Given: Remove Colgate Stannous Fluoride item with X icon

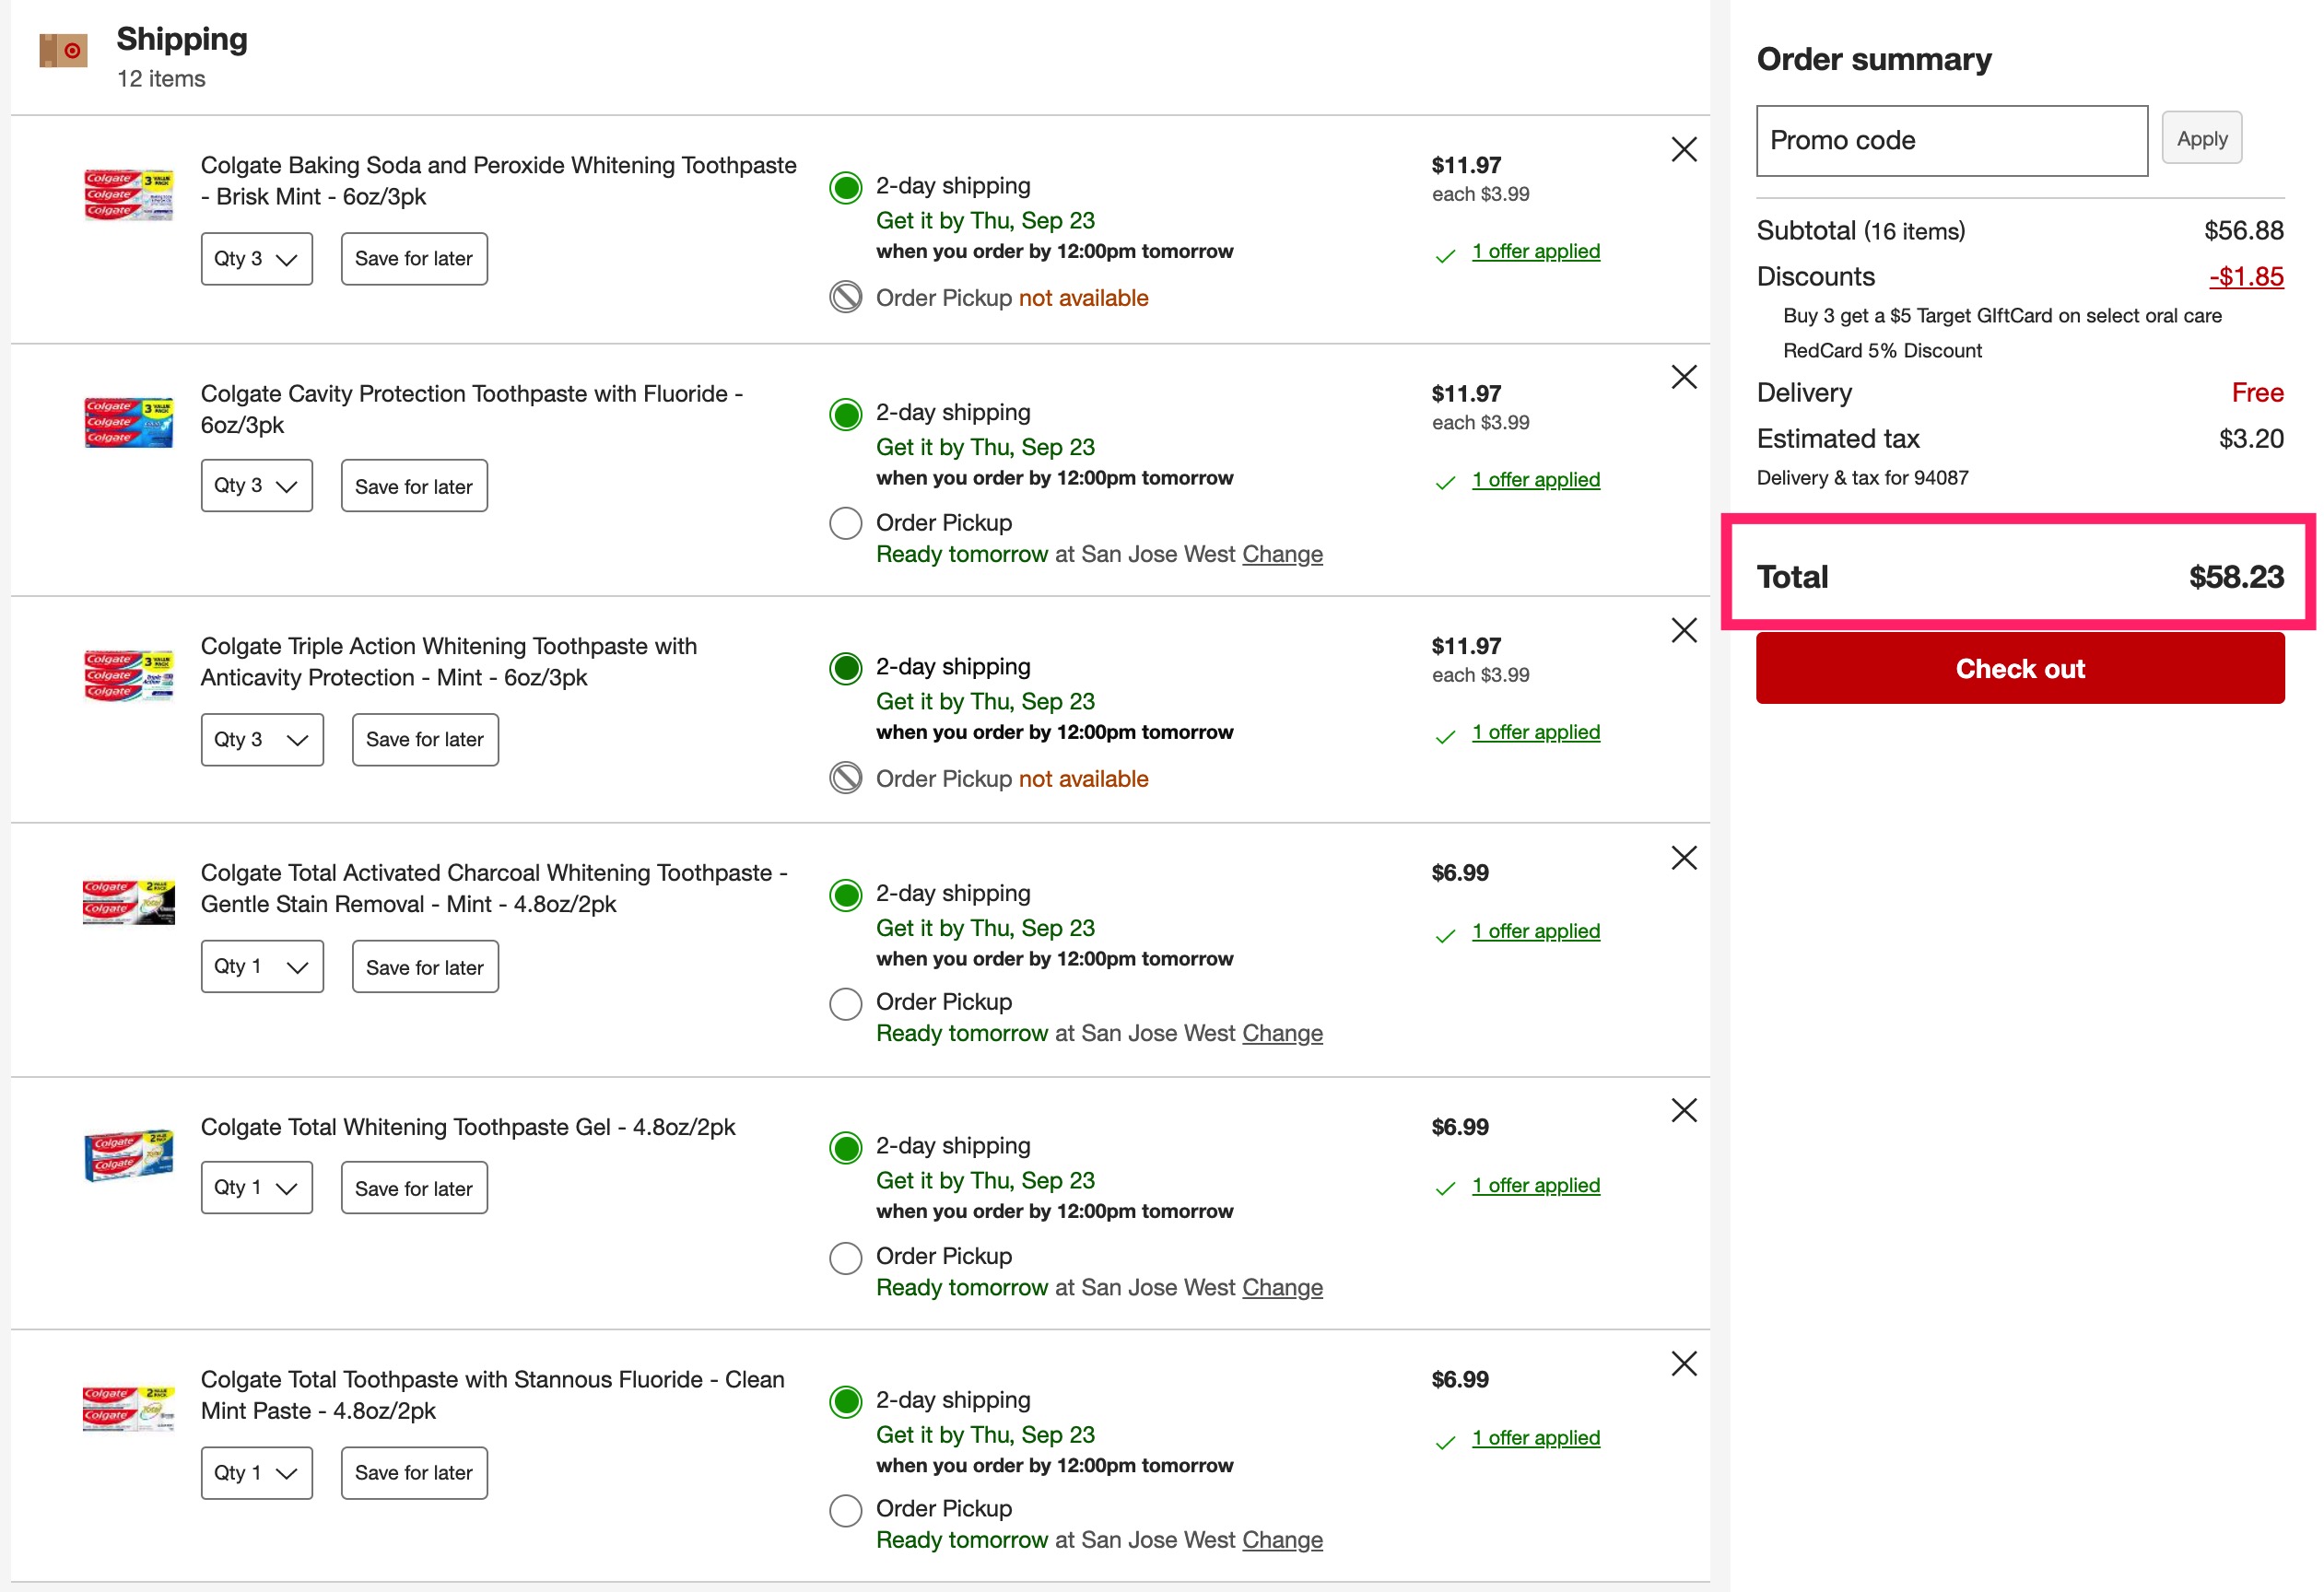Looking at the screenshot, I should [x=1684, y=1364].
